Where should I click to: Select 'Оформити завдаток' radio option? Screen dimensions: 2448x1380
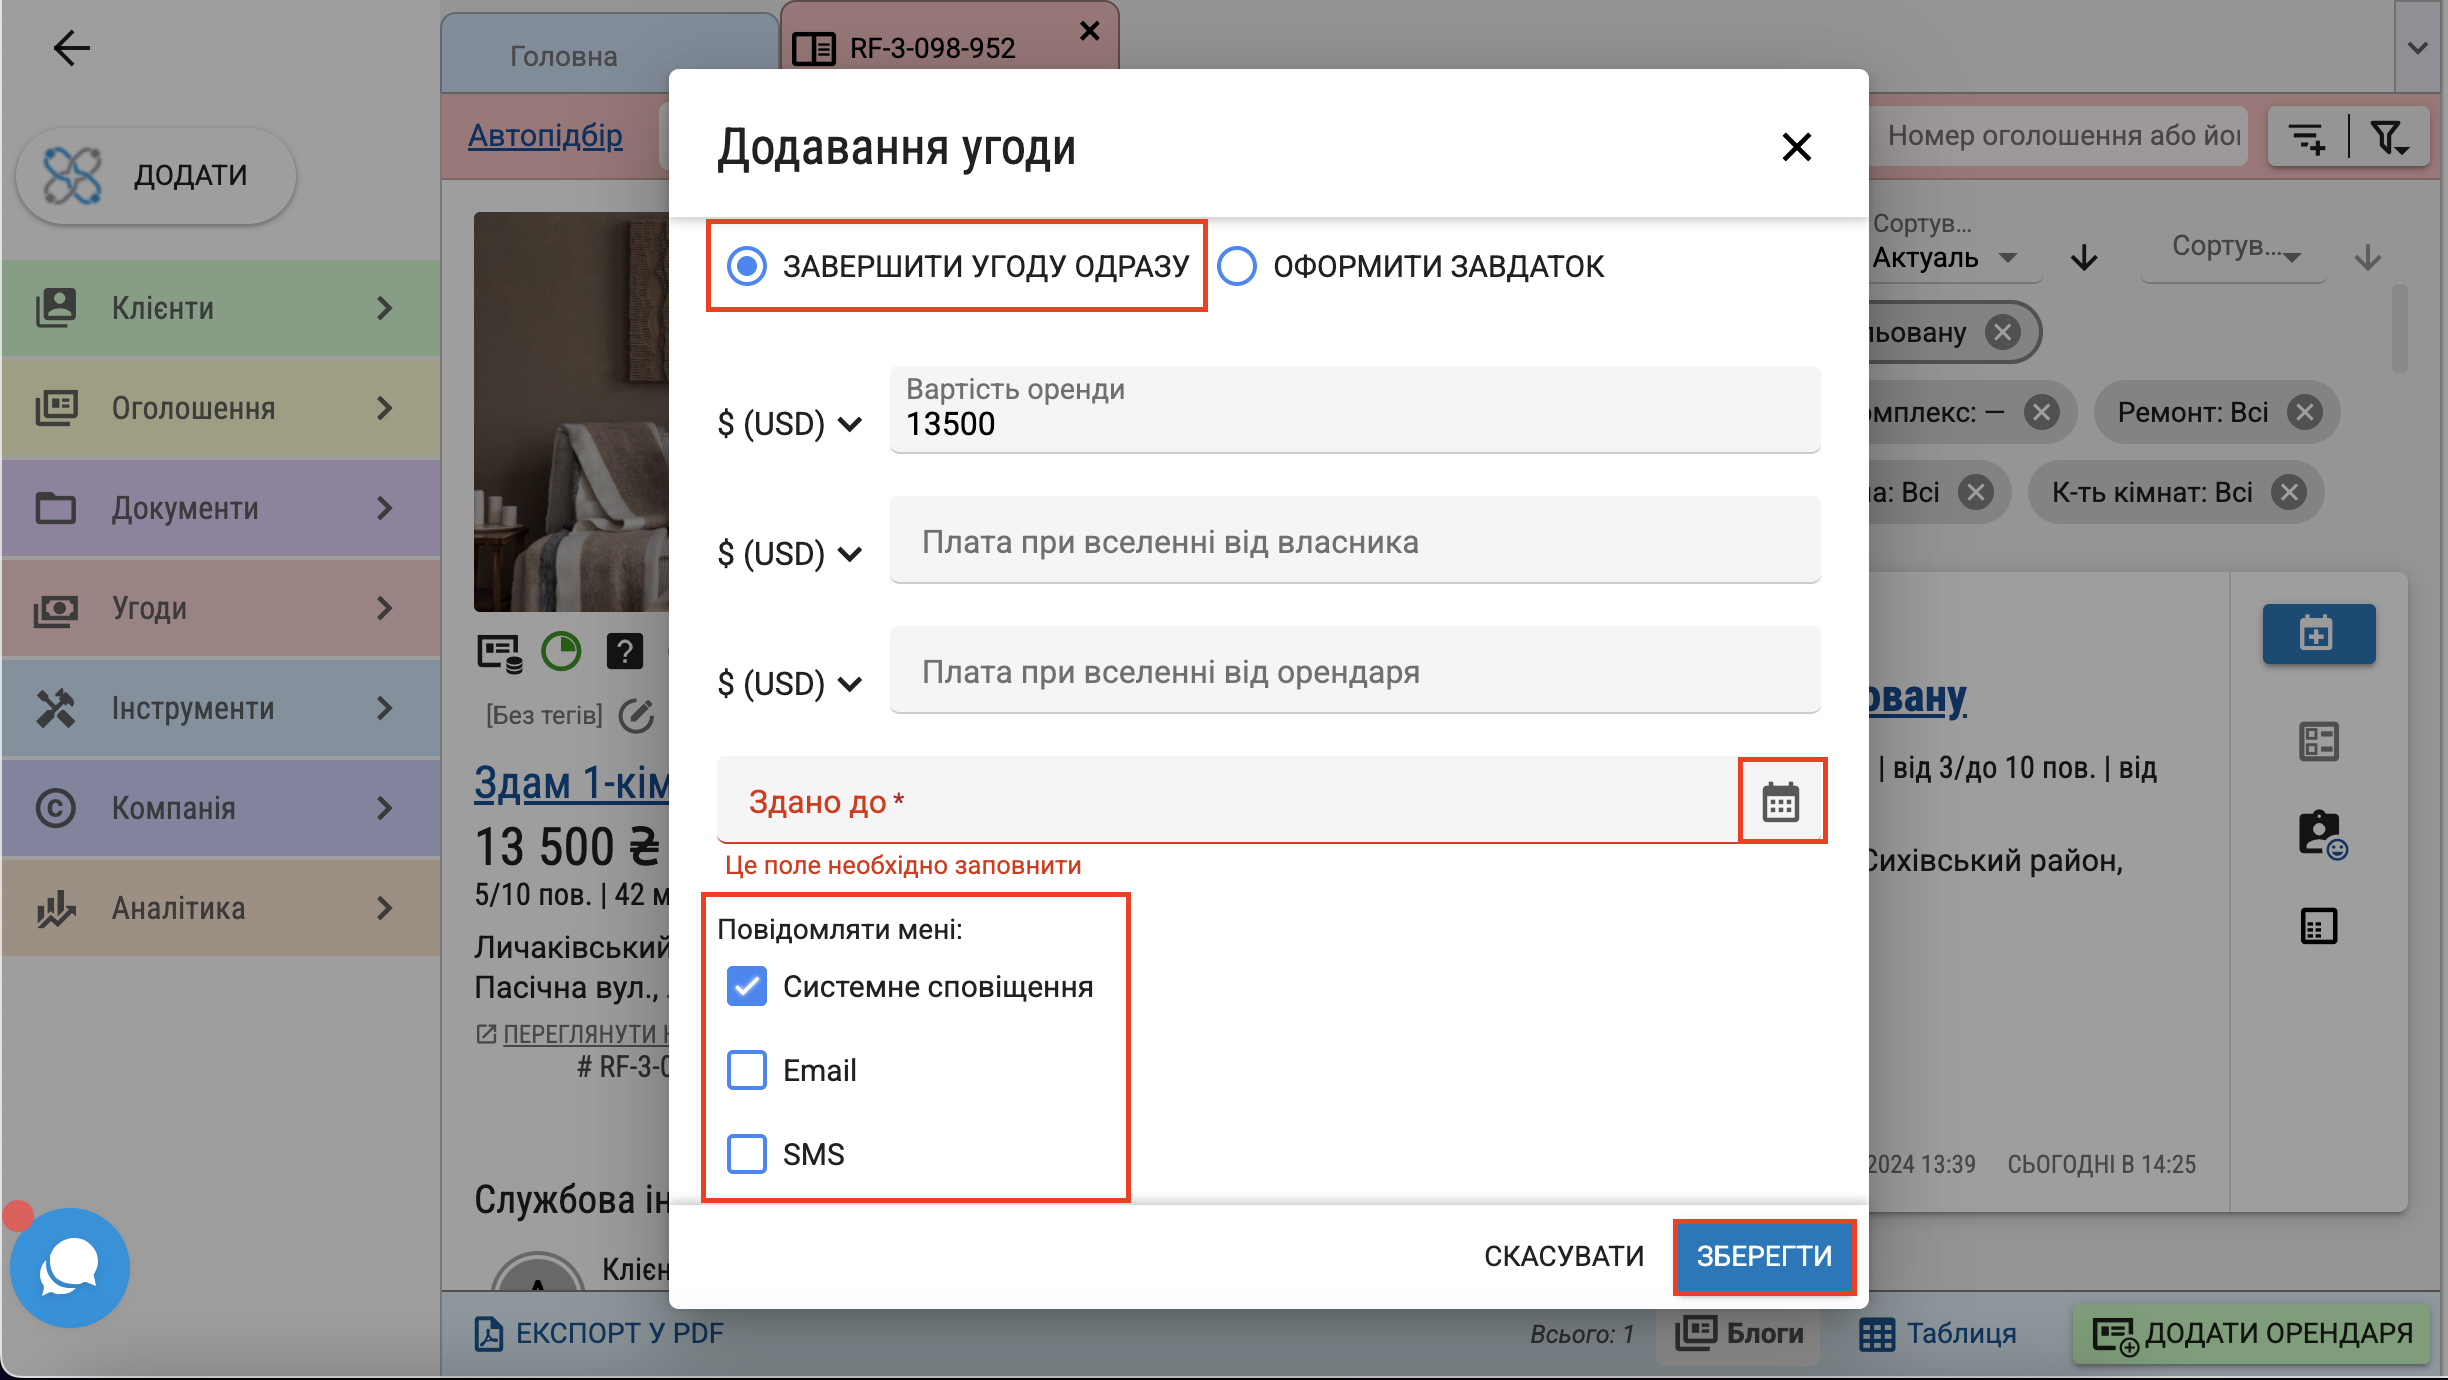point(1238,266)
